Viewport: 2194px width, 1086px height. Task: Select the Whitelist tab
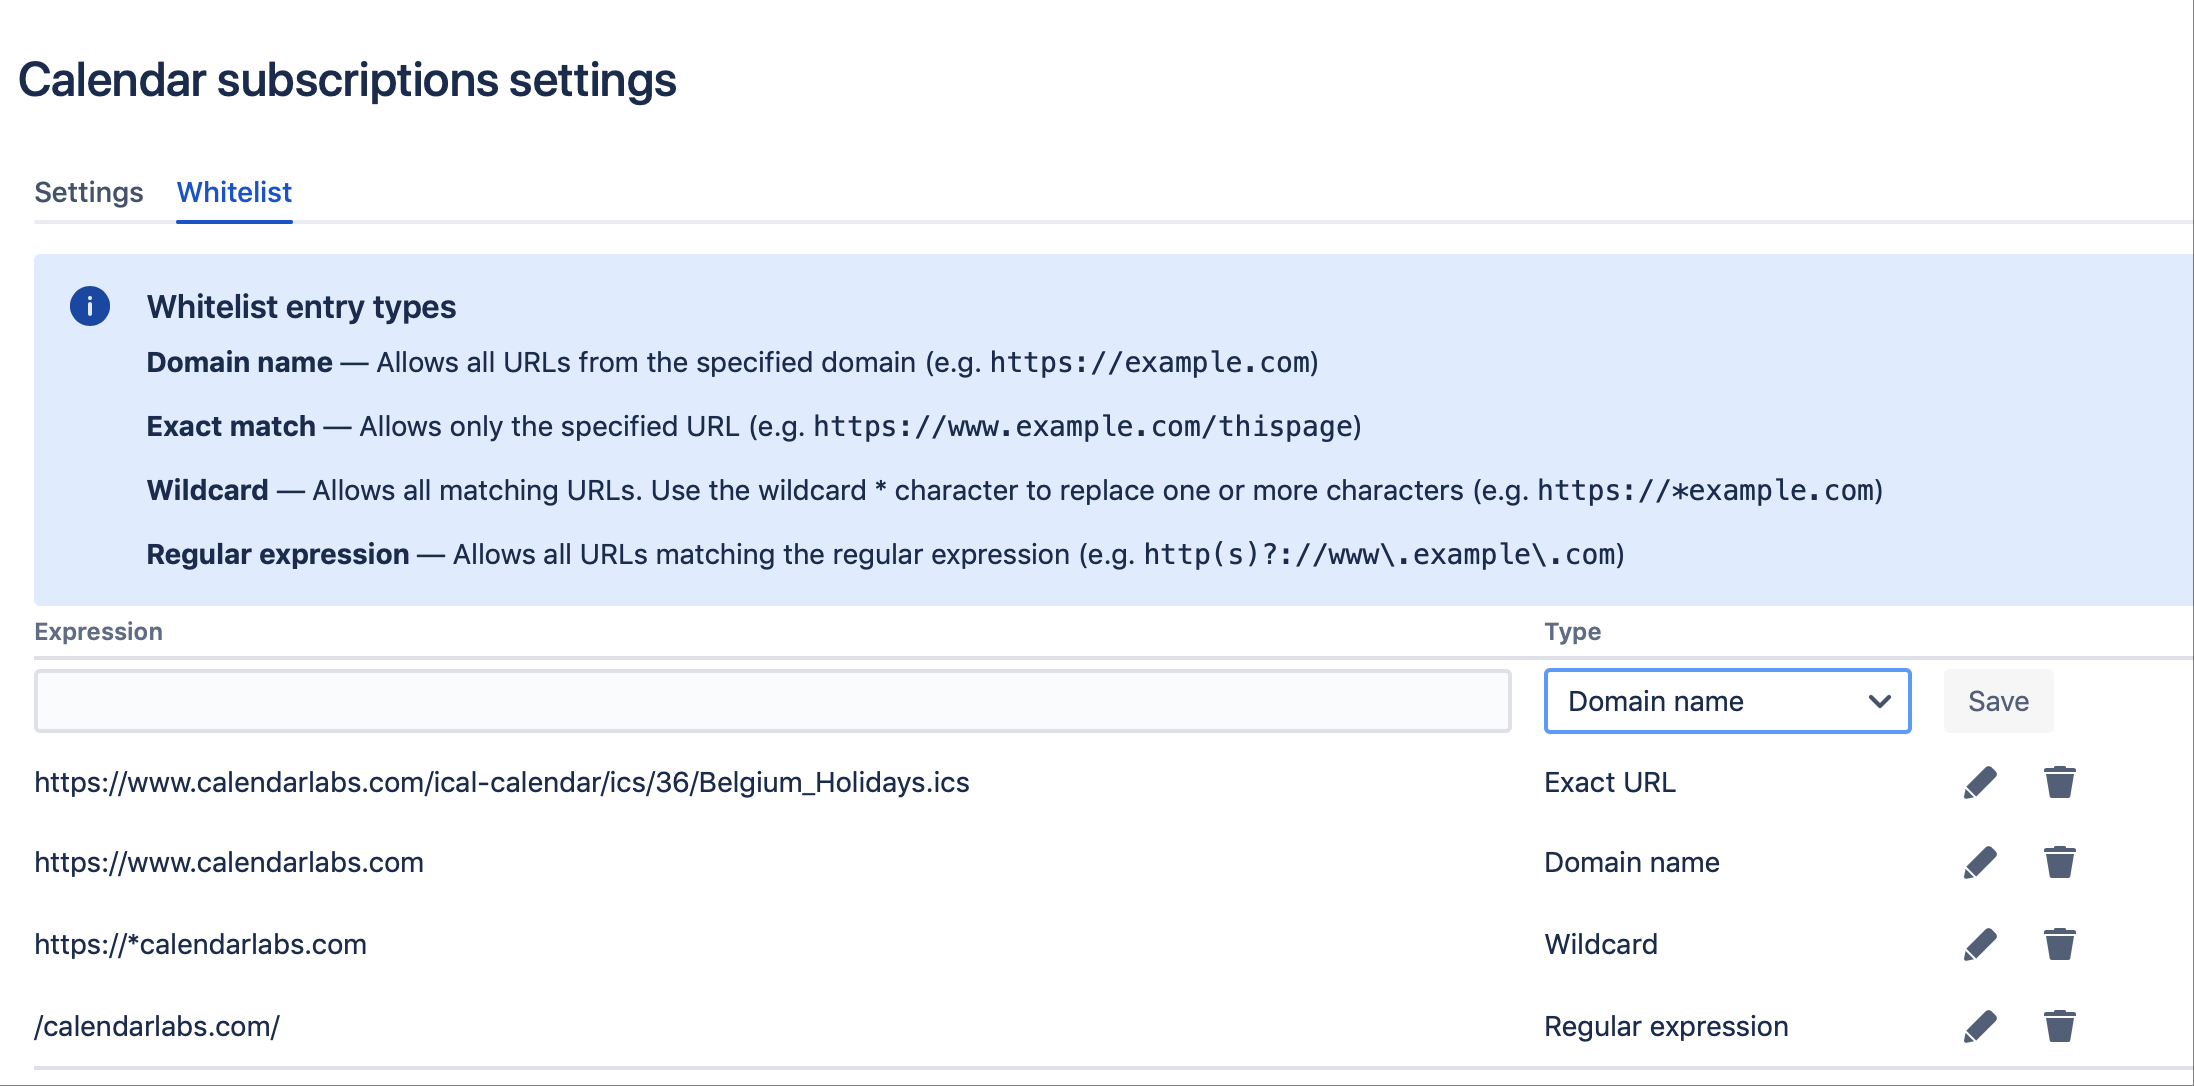(234, 192)
